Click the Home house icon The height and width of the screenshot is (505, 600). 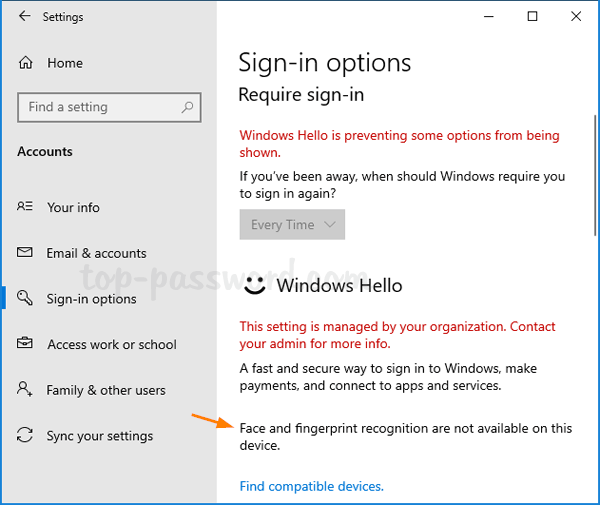click(26, 62)
